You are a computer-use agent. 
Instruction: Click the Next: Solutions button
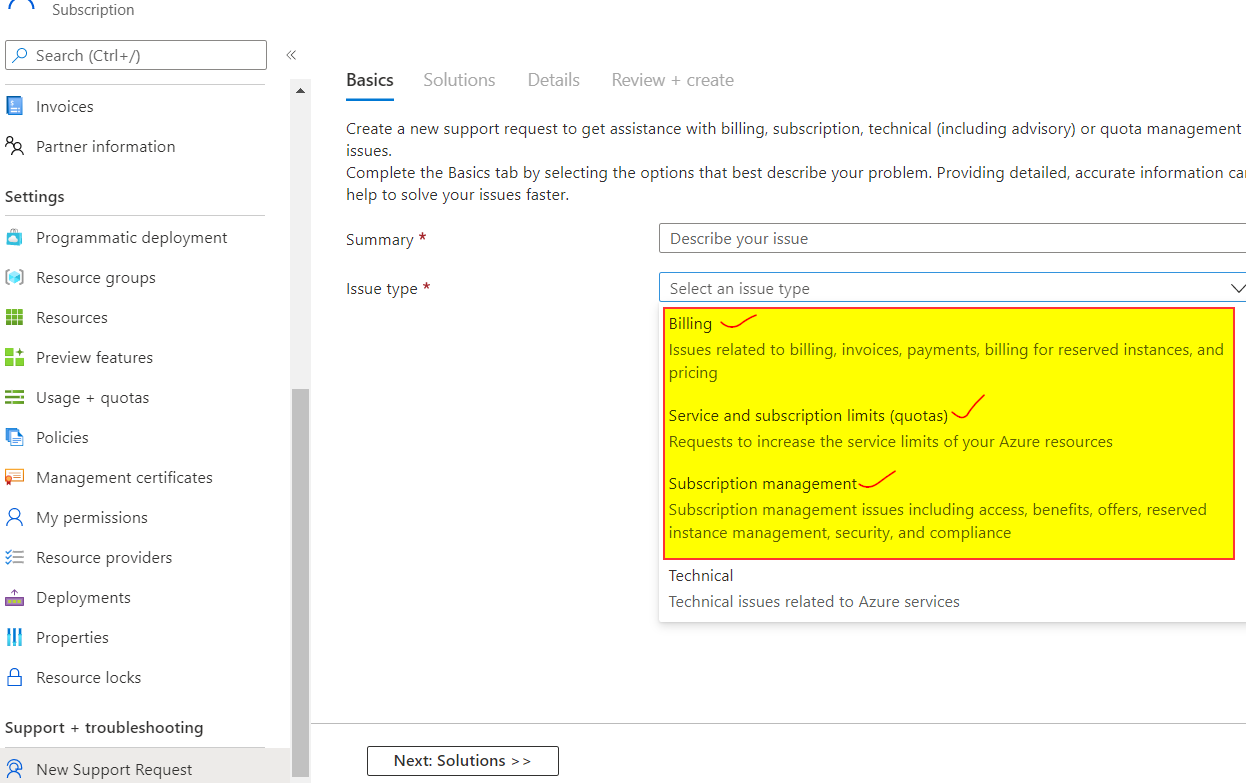point(462,760)
